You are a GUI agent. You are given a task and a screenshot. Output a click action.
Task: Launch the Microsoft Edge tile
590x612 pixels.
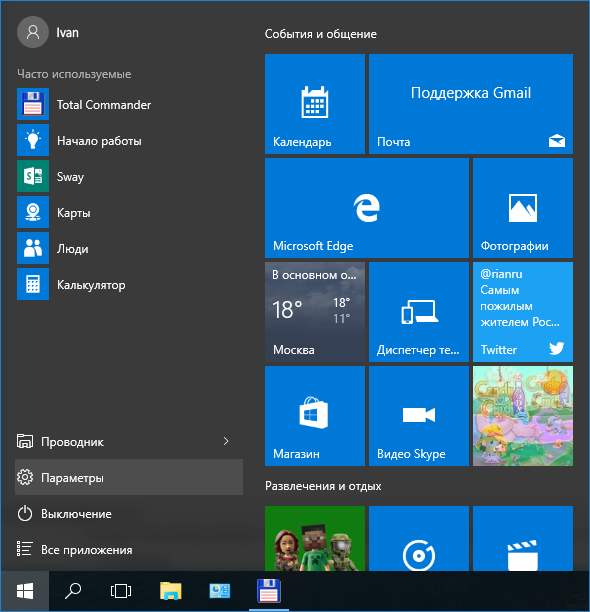pos(367,208)
